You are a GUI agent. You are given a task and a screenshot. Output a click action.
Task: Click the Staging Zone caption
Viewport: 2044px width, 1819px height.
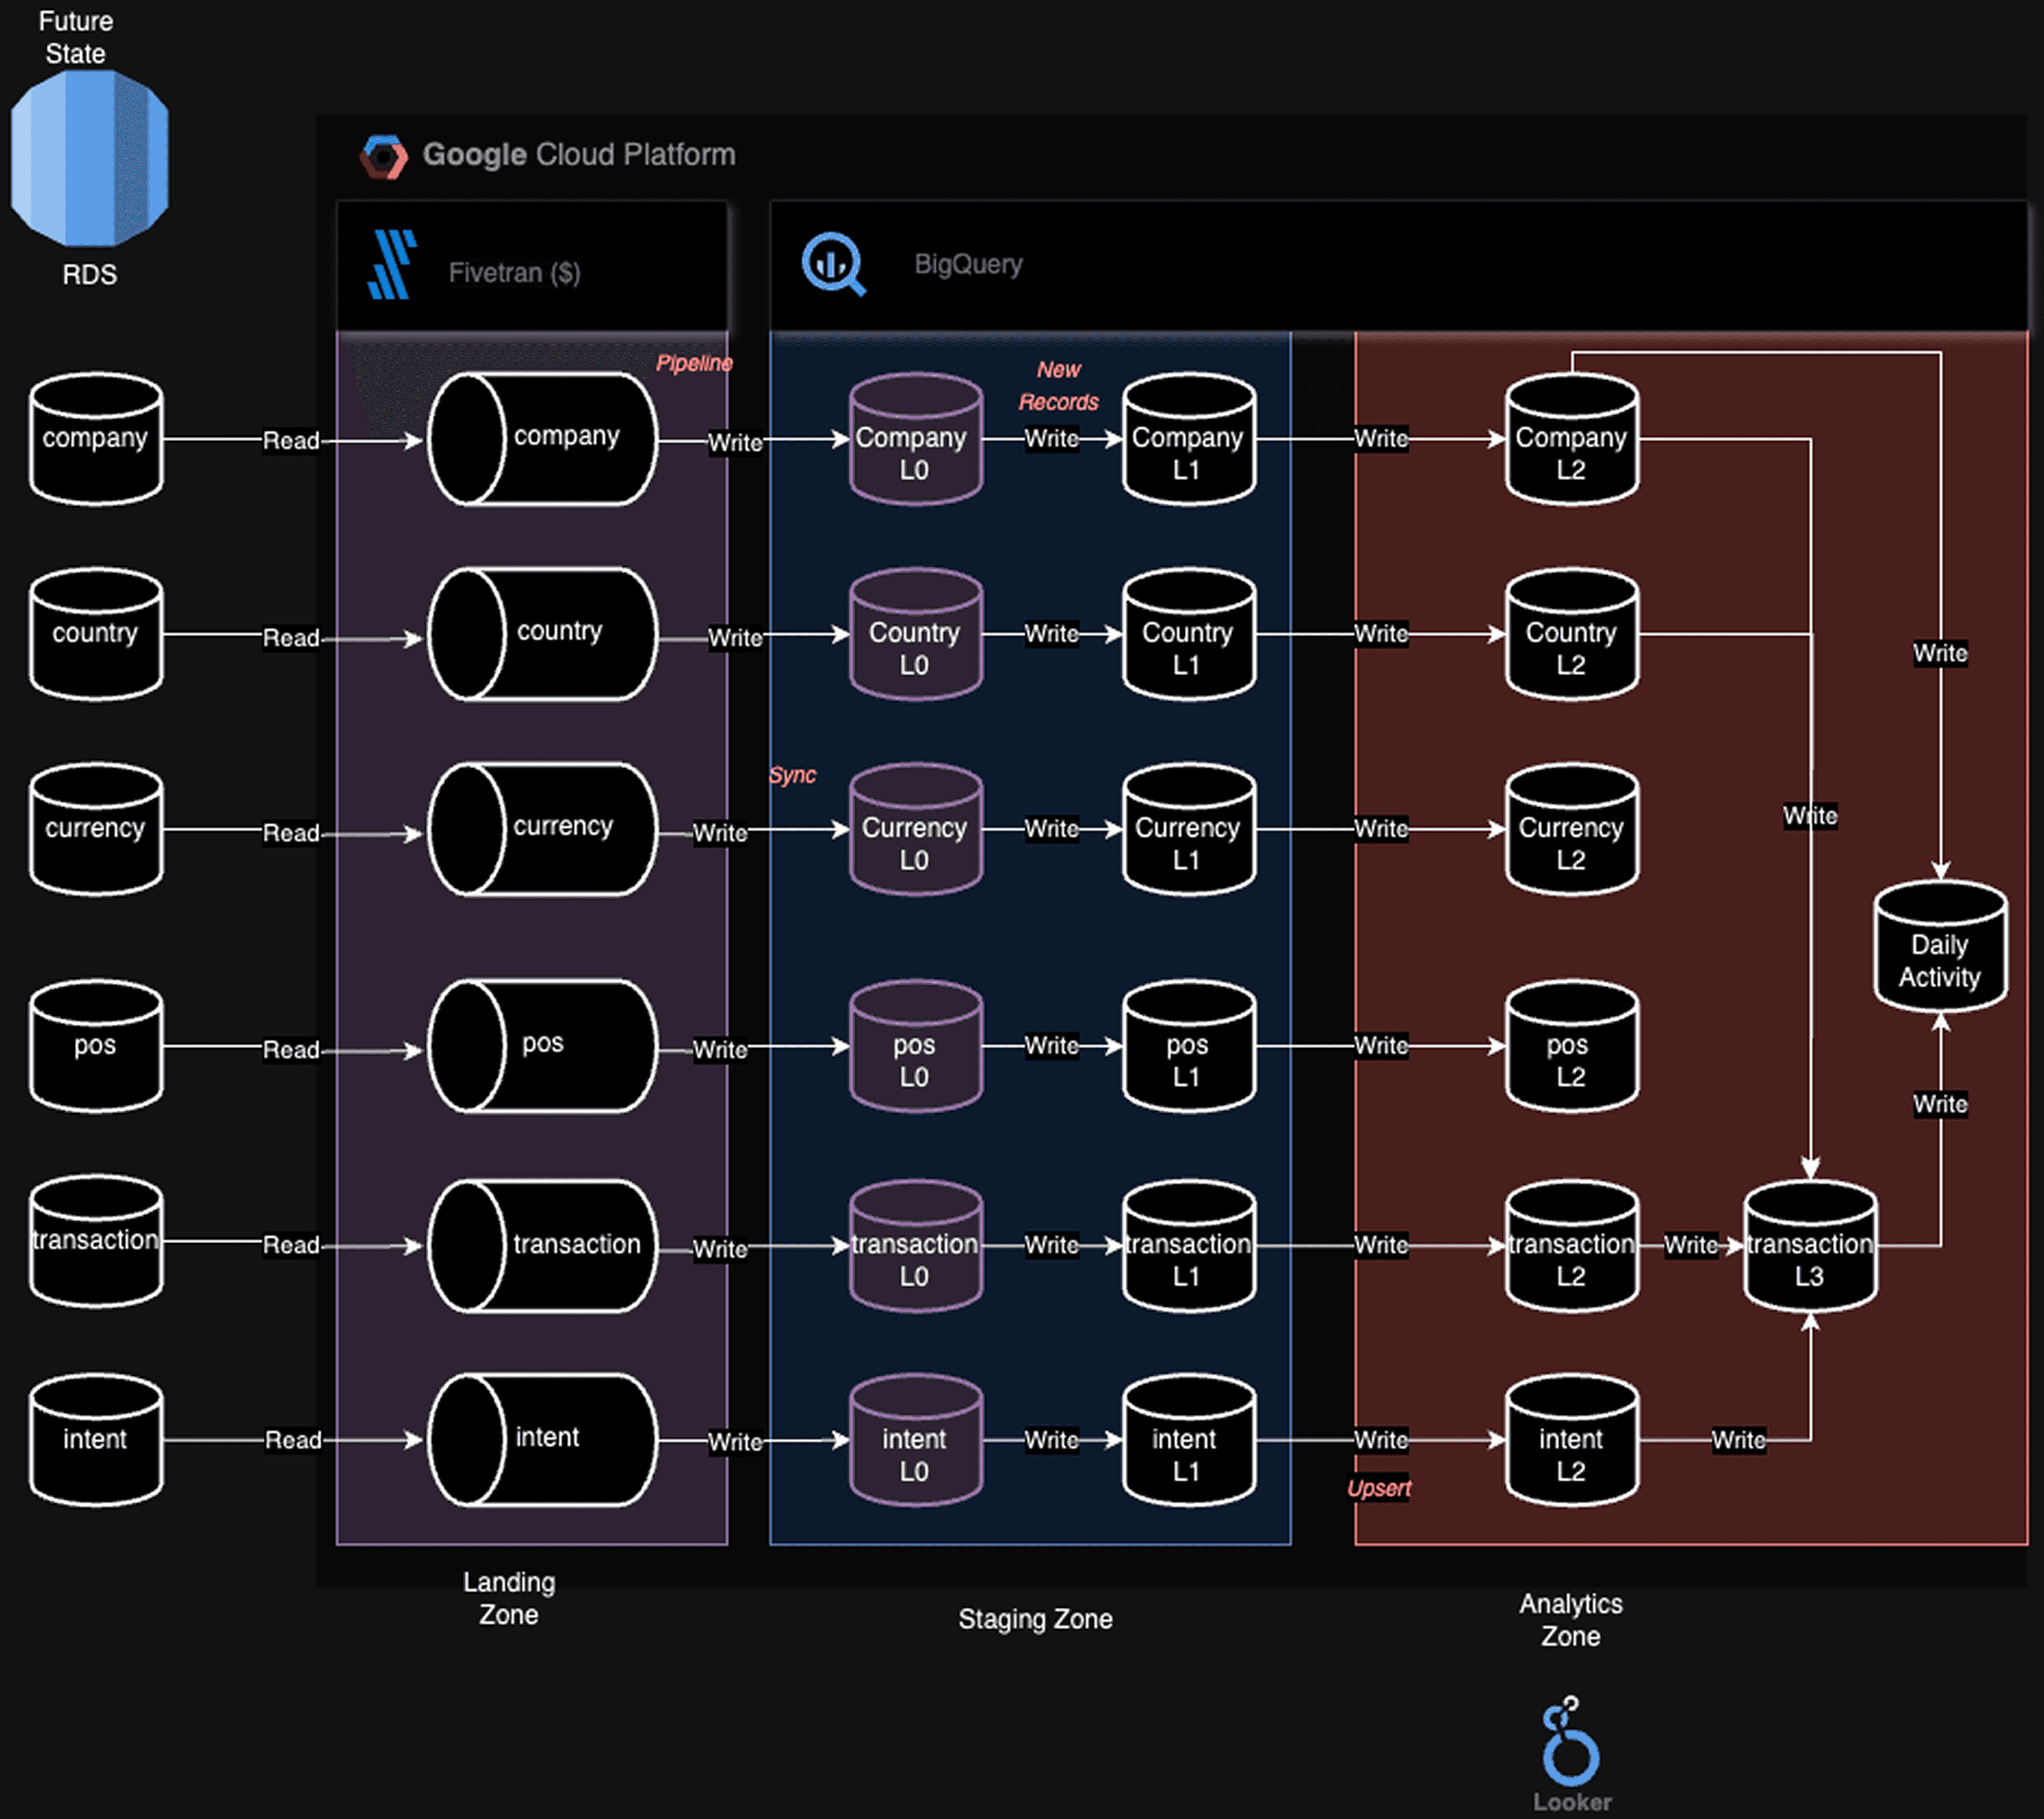1035,1619
